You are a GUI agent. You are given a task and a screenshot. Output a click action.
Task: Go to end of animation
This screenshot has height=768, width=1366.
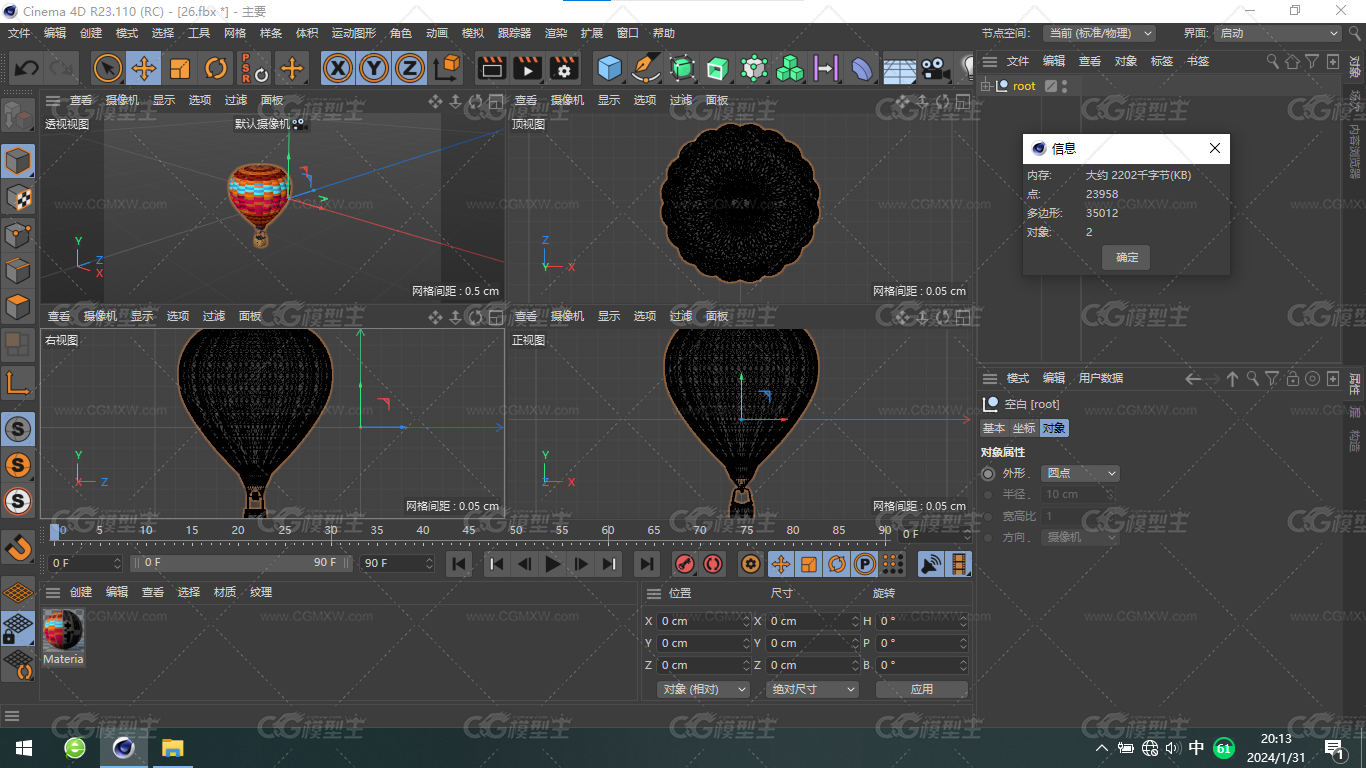[647, 564]
